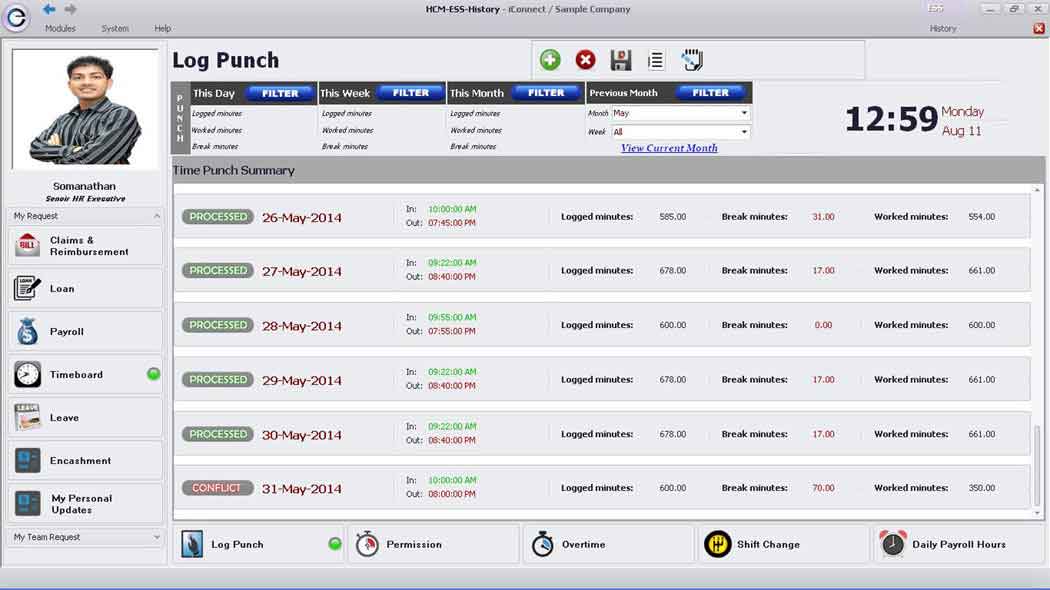Click the Log Punch green status indicator
Viewport: 1050px width, 590px height.
coord(335,544)
